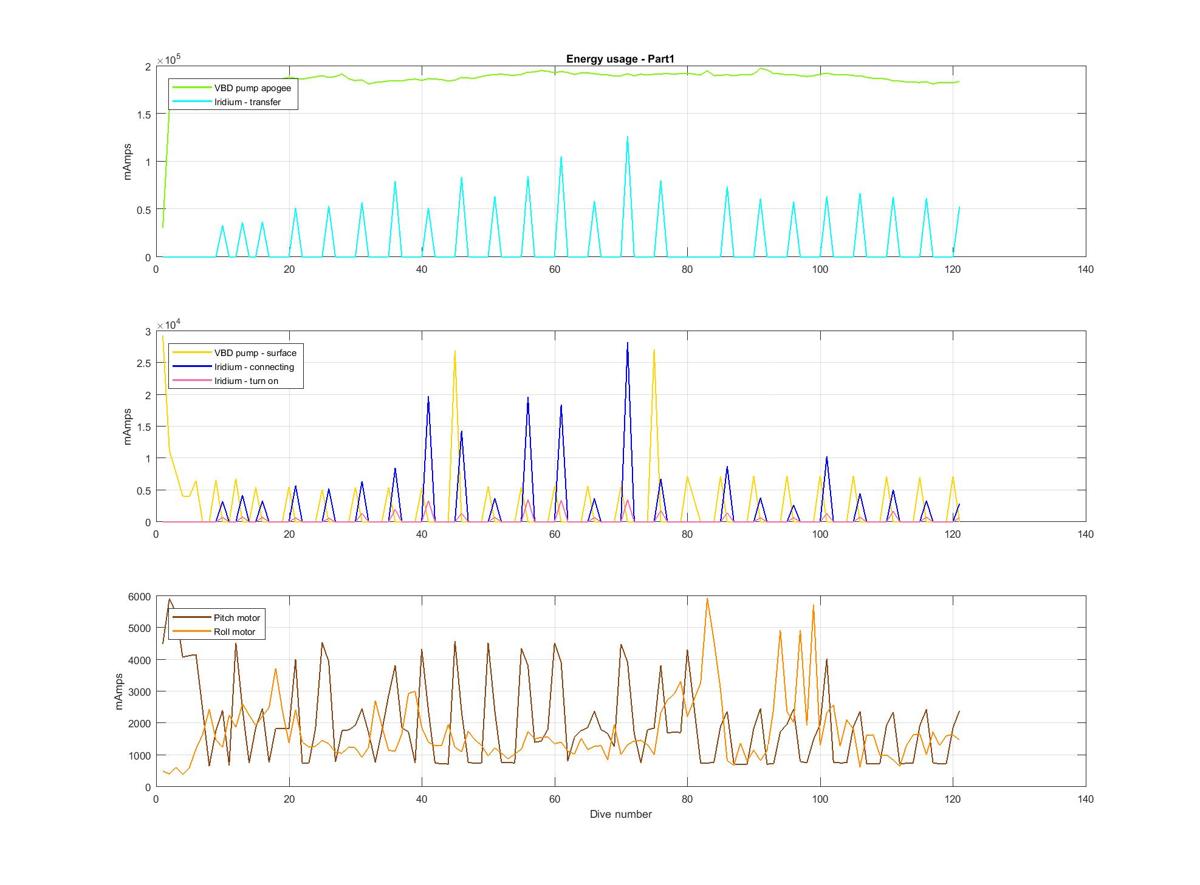Click the top plot 'mAmps' y-axis label

pos(127,162)
